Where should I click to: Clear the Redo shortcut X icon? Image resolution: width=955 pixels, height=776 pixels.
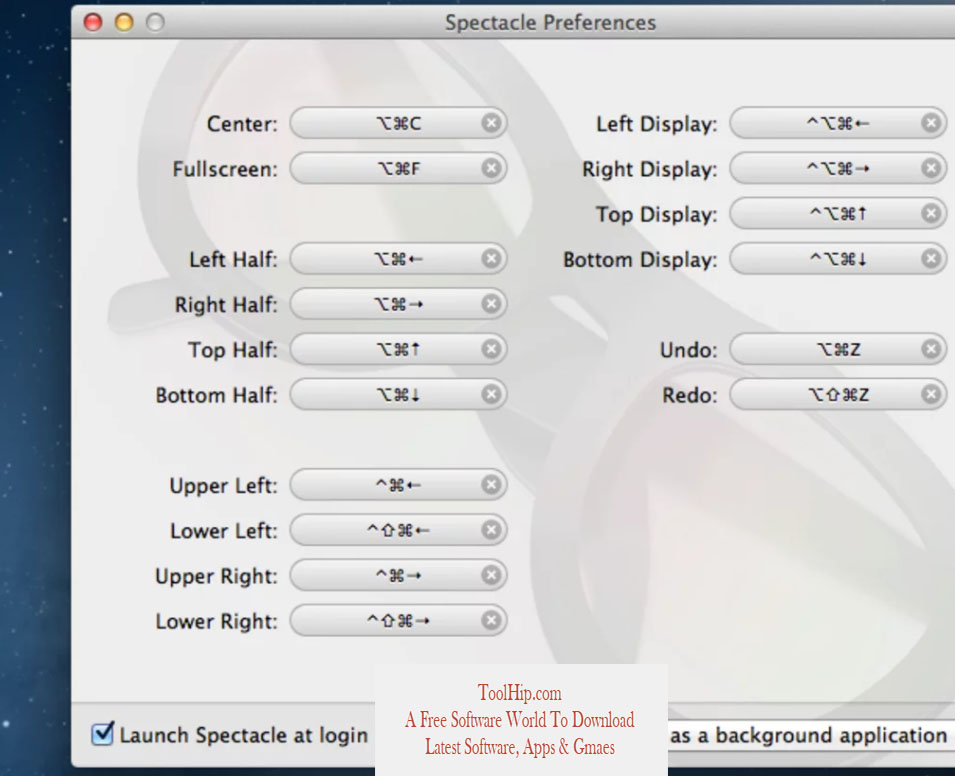[931, 395]
